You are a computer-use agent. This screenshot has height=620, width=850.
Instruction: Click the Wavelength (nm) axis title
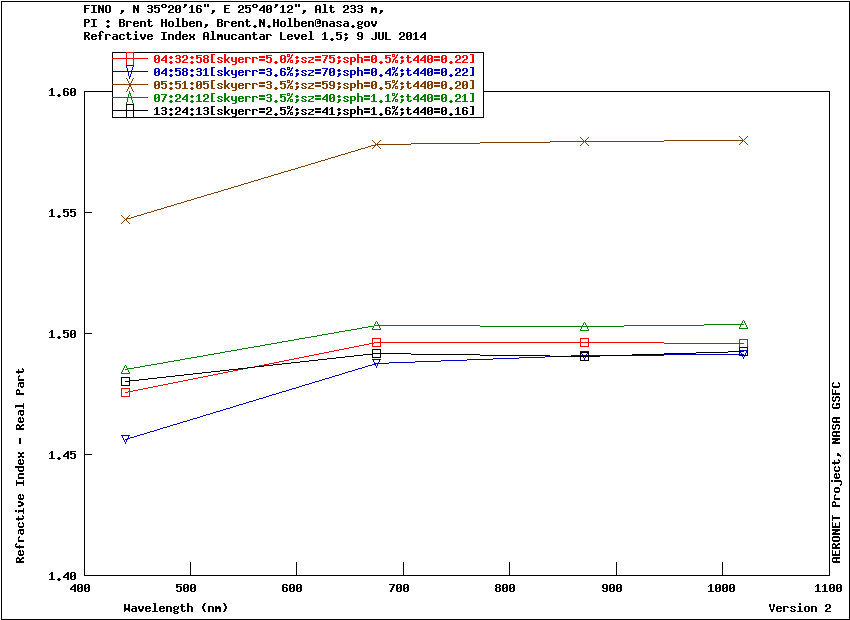175,608
